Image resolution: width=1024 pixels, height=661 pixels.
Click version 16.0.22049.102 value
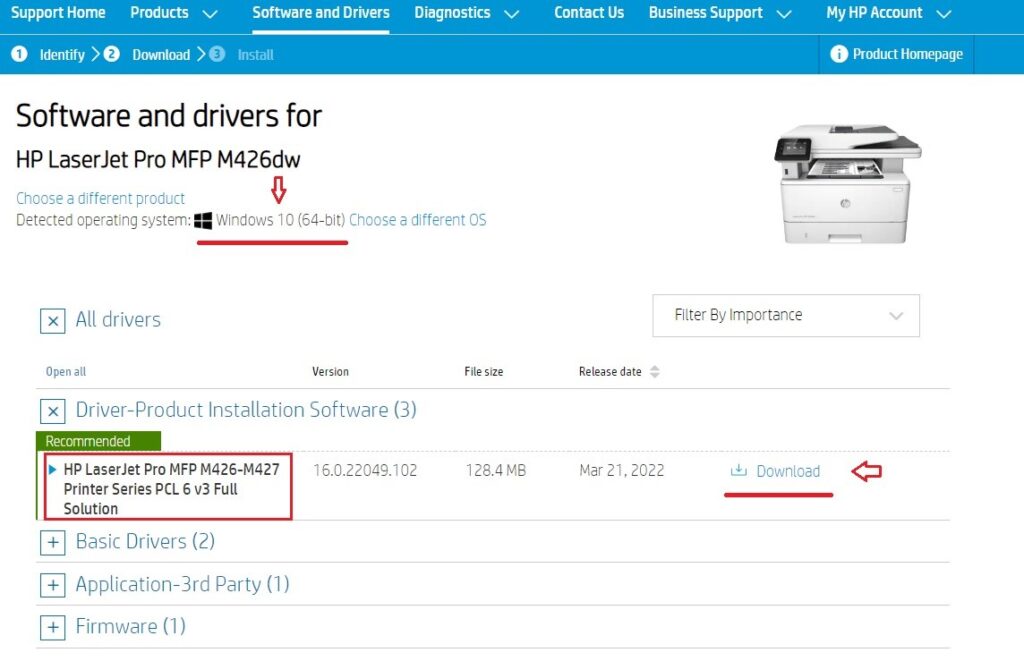pos(365,470)
